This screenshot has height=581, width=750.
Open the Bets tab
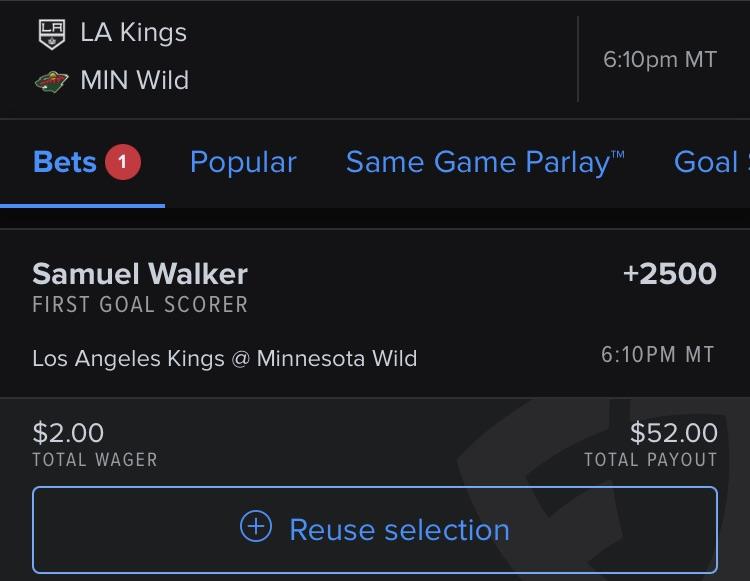65,162
